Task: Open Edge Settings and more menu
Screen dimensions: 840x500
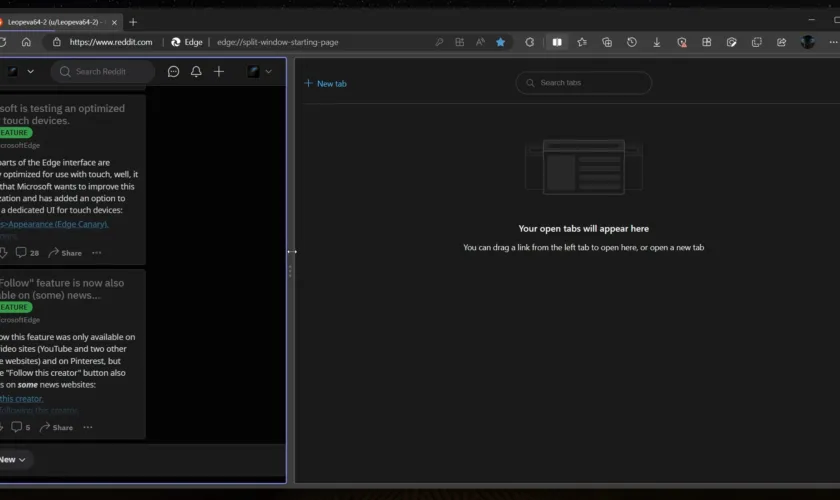Action: (833, 42)
